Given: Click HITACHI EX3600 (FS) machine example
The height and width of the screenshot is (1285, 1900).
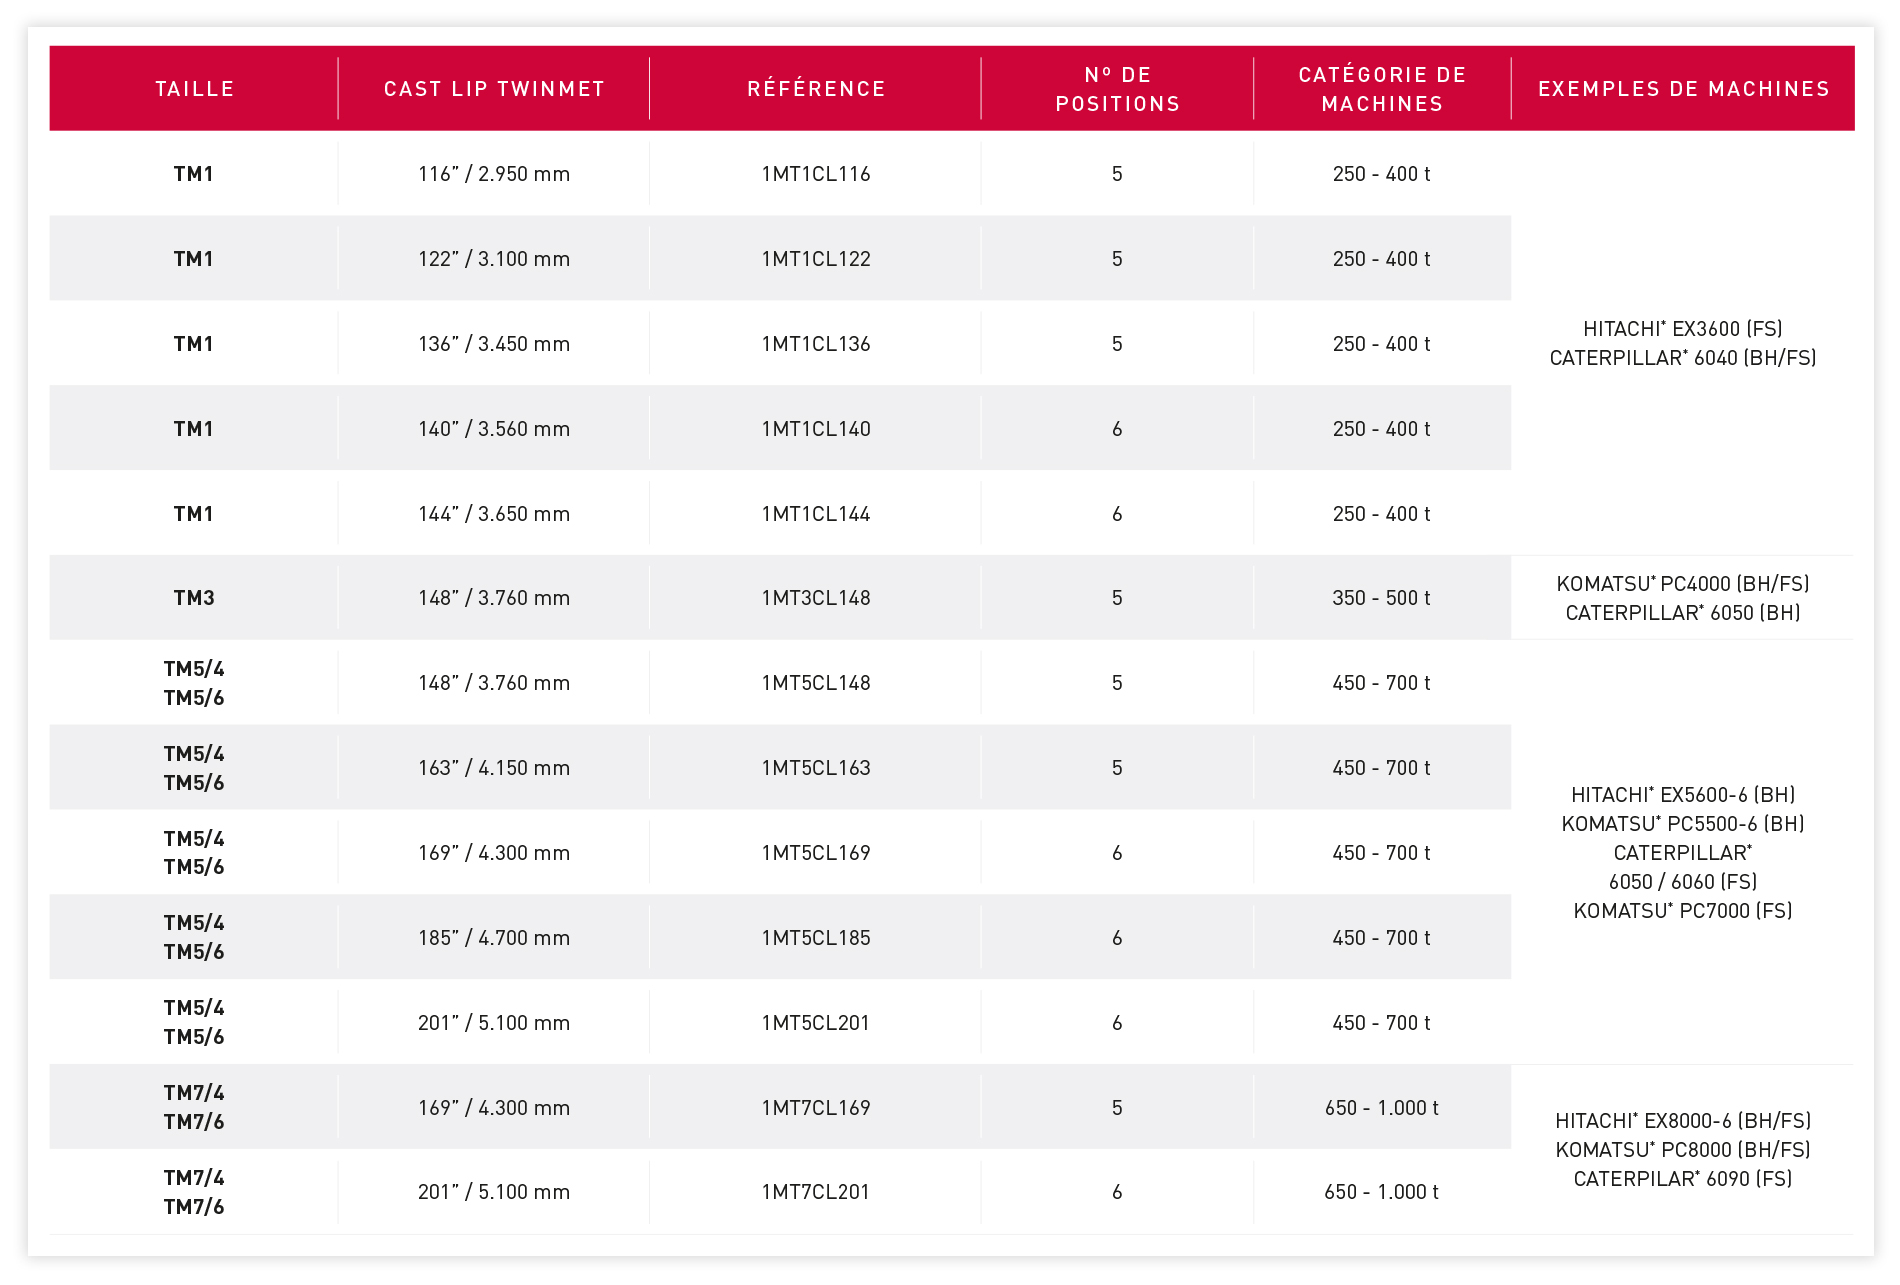Looking at the screenshot, I should pos(1682,329).
